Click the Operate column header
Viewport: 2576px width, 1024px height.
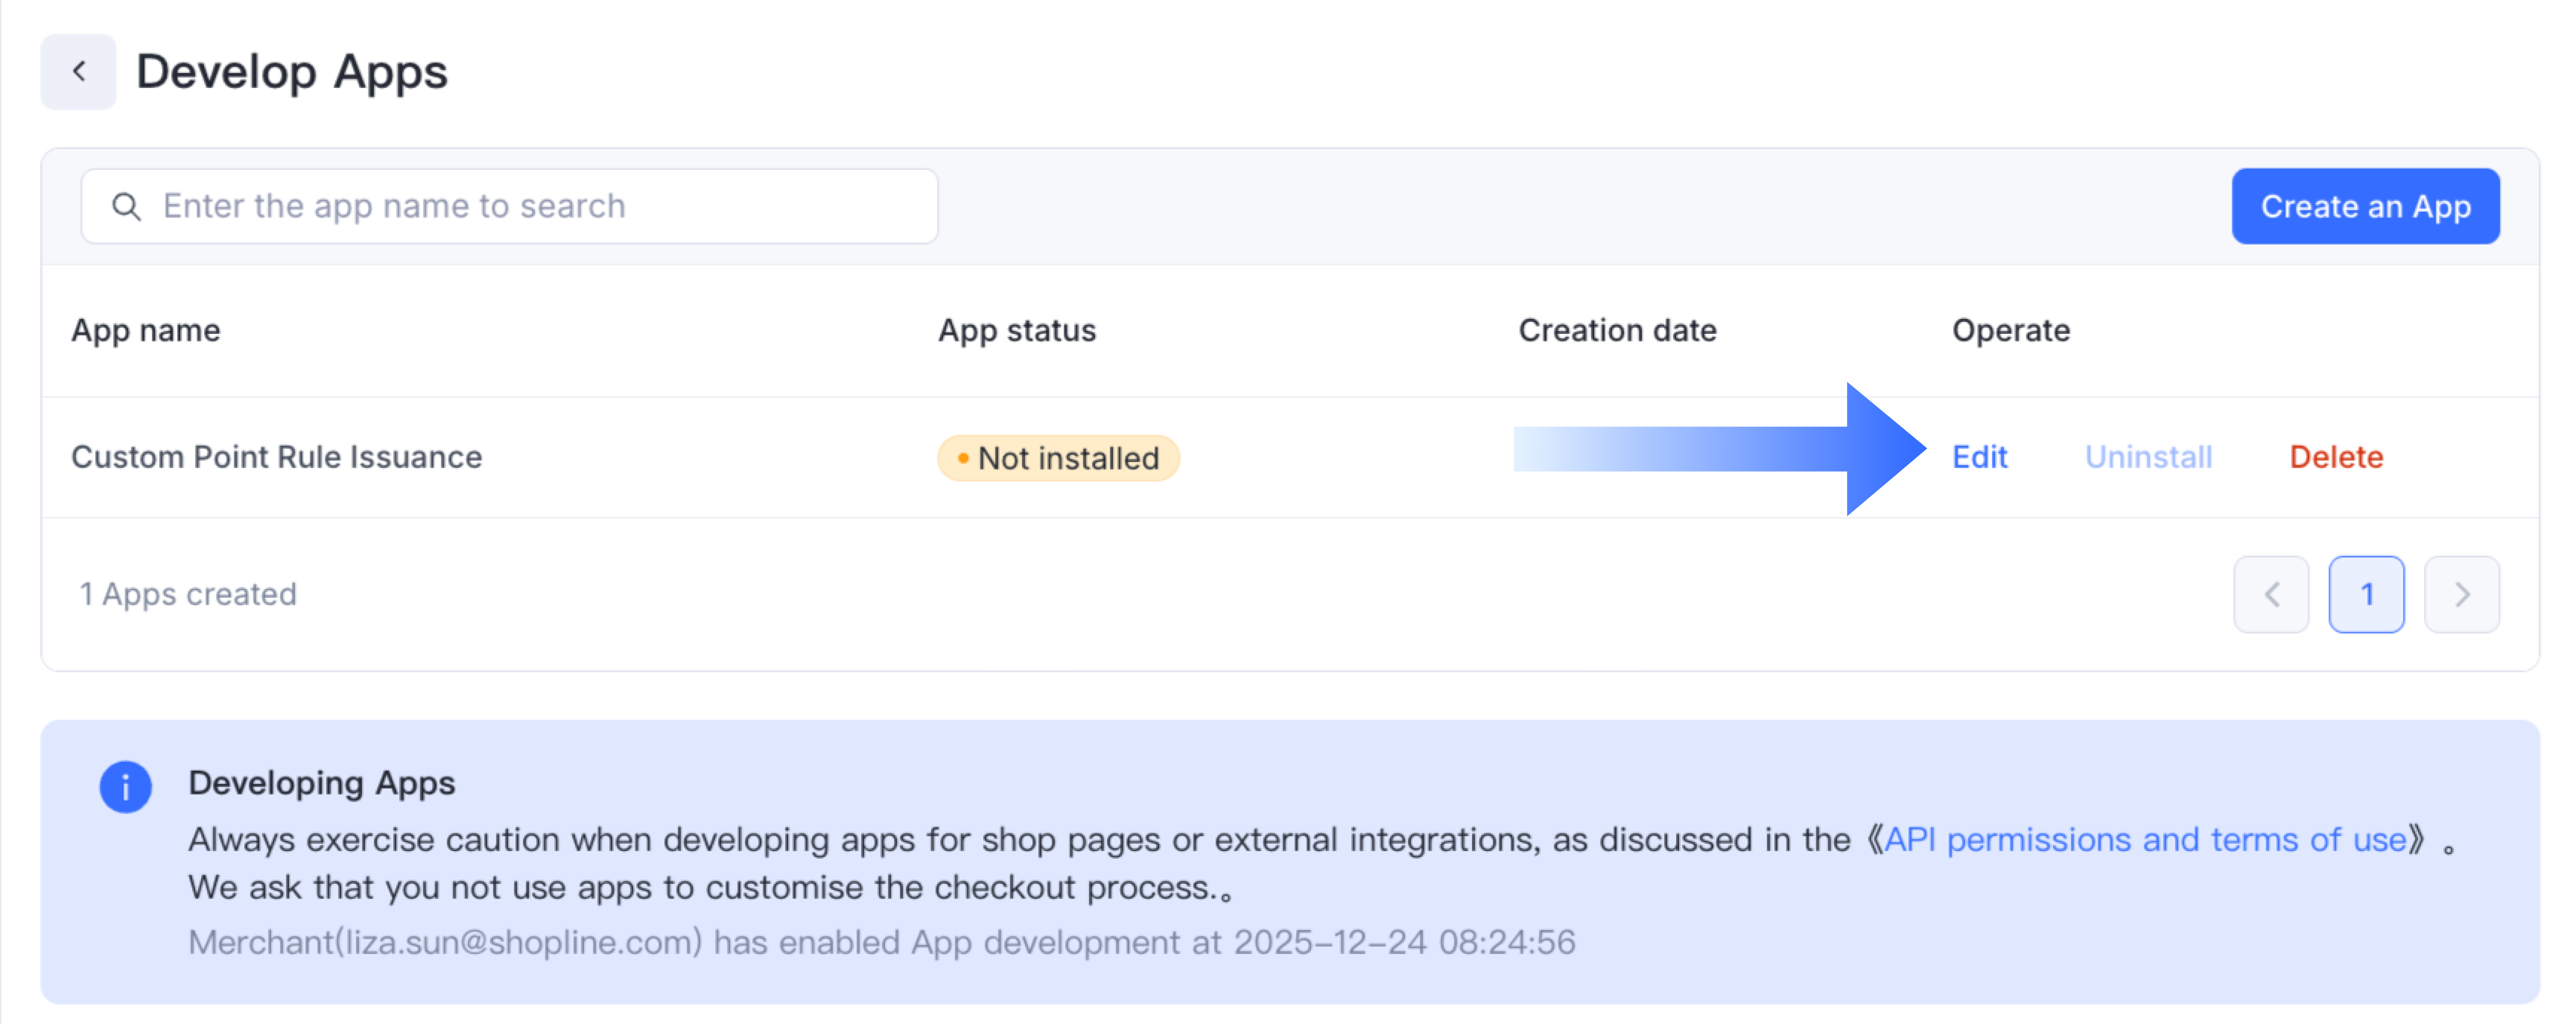(2010, 331)
